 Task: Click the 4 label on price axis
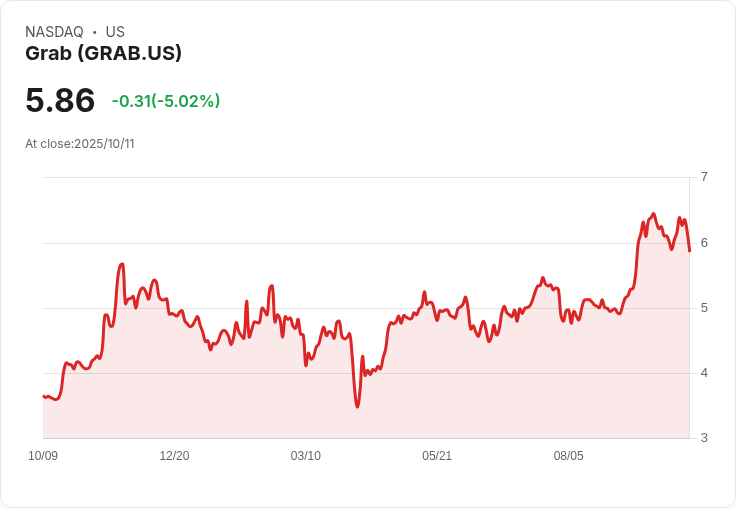704,373
